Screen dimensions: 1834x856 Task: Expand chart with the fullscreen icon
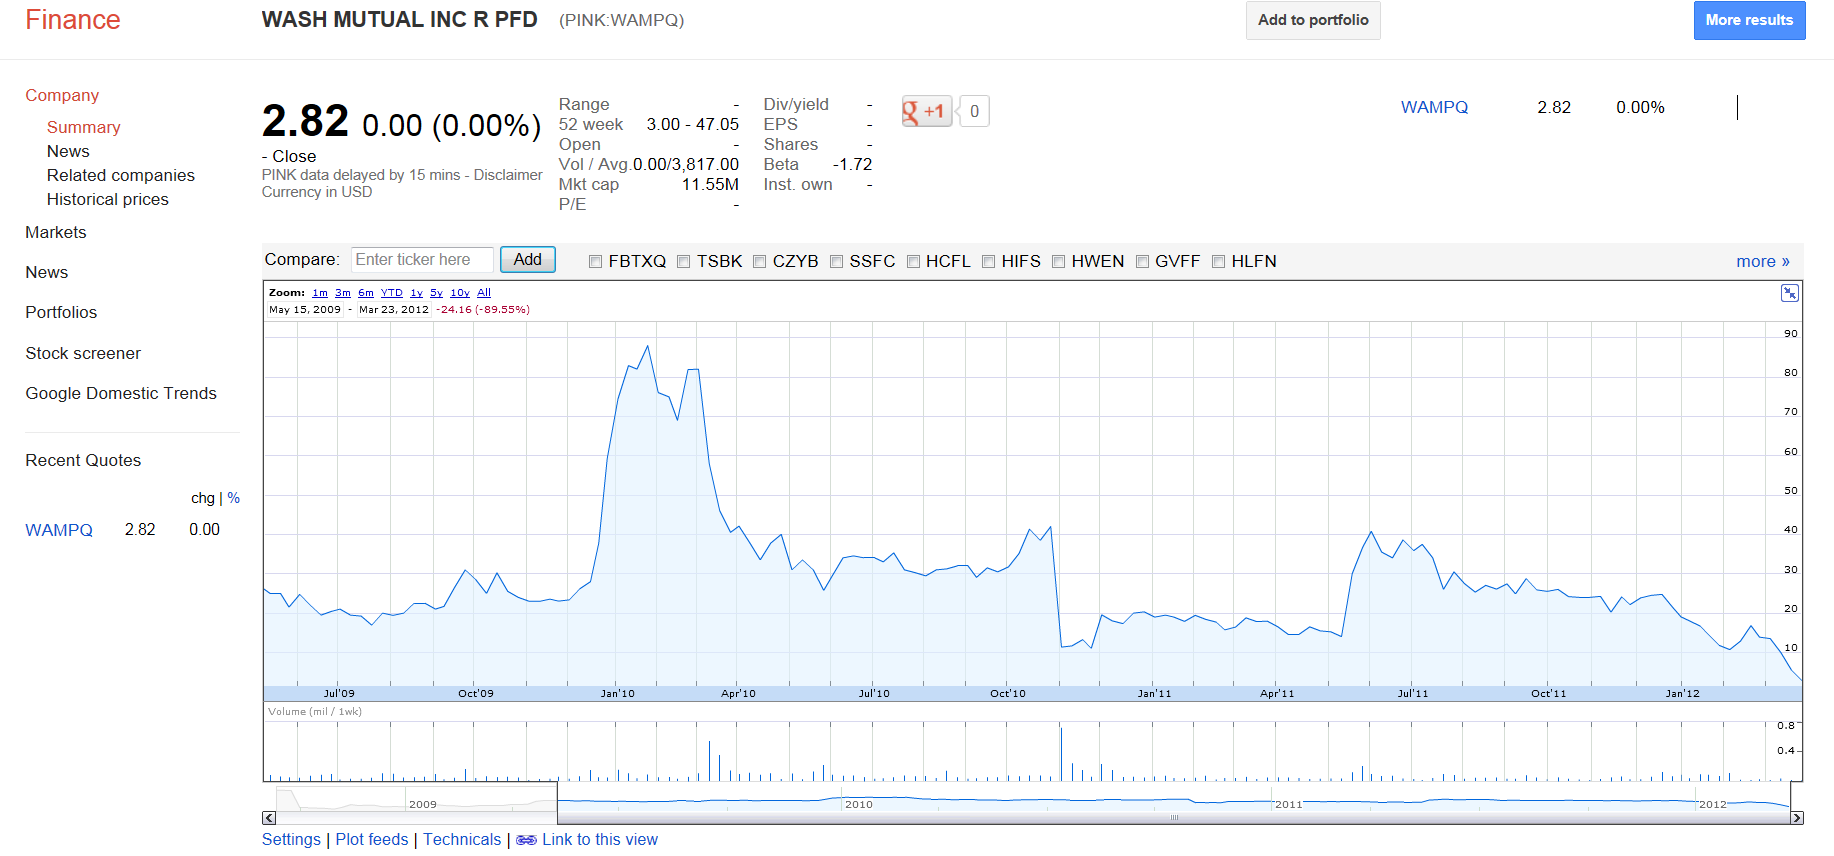pos(1790,293)
